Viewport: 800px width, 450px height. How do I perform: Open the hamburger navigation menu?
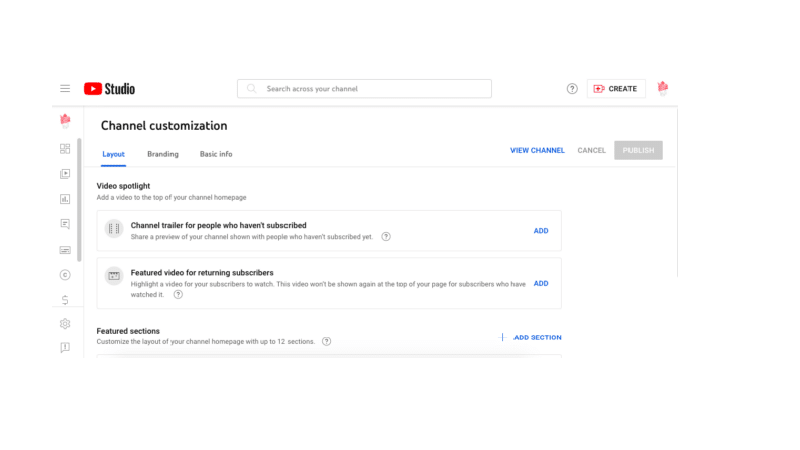click(65, 89)
